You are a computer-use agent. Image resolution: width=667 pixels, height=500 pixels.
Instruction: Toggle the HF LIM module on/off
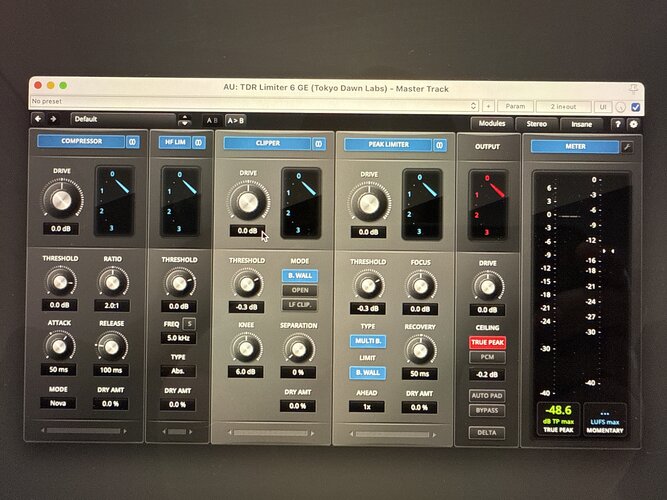pos(175,142)
